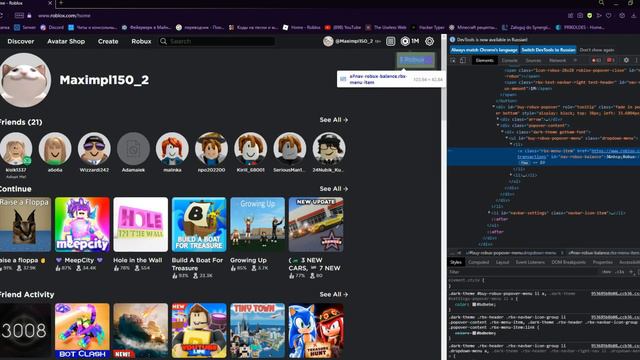Select the Layout tab in styles pane
Screen dimensions: 640x360
[x=502, y=262]
